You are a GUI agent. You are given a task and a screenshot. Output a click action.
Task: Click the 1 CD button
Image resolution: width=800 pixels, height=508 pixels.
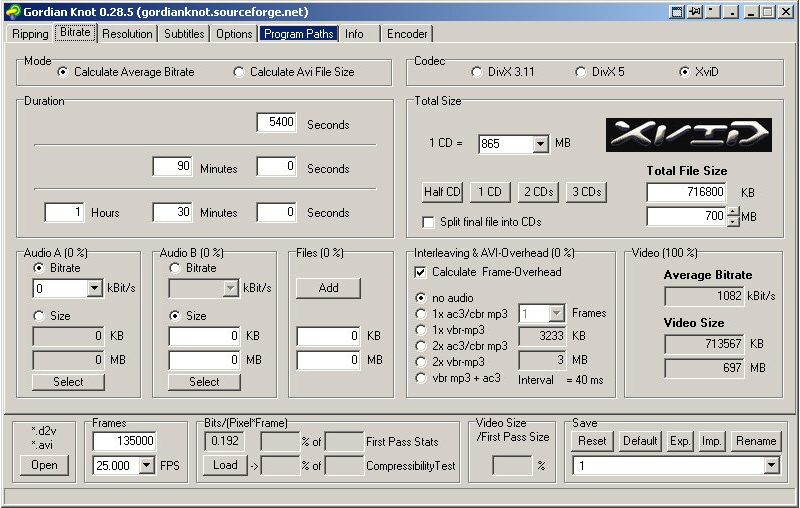pos(490,192)
